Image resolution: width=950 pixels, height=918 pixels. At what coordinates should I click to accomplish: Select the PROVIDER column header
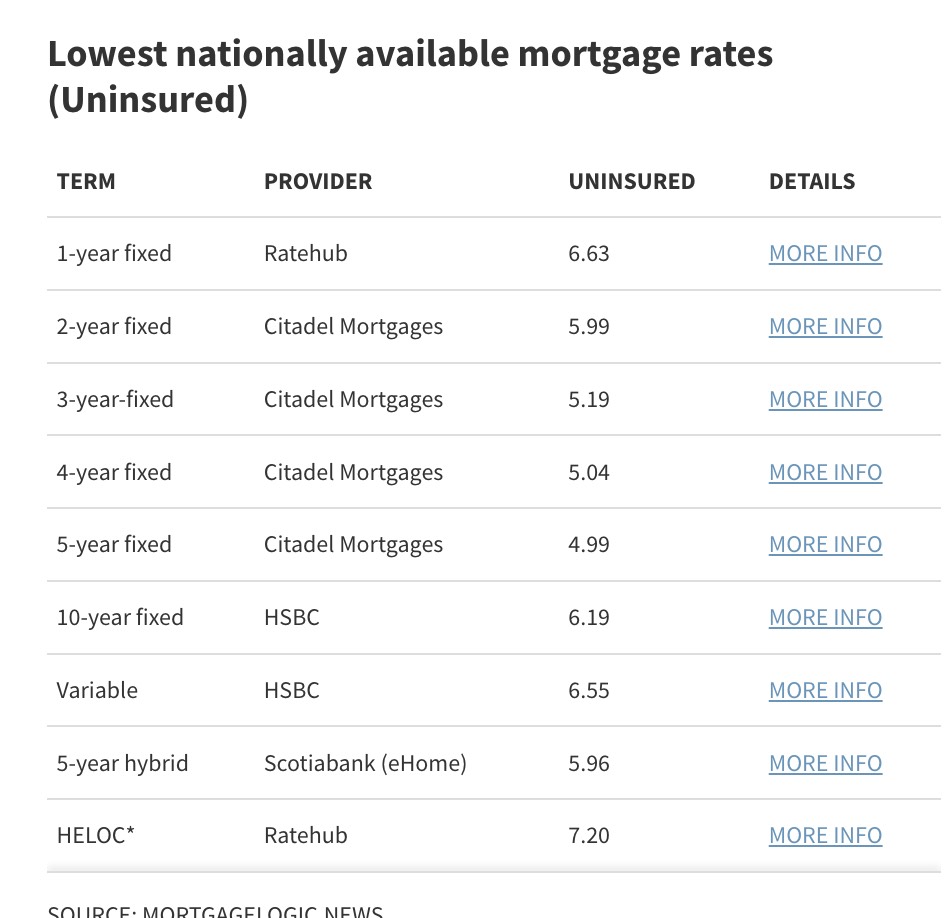[x=318, y=182]
